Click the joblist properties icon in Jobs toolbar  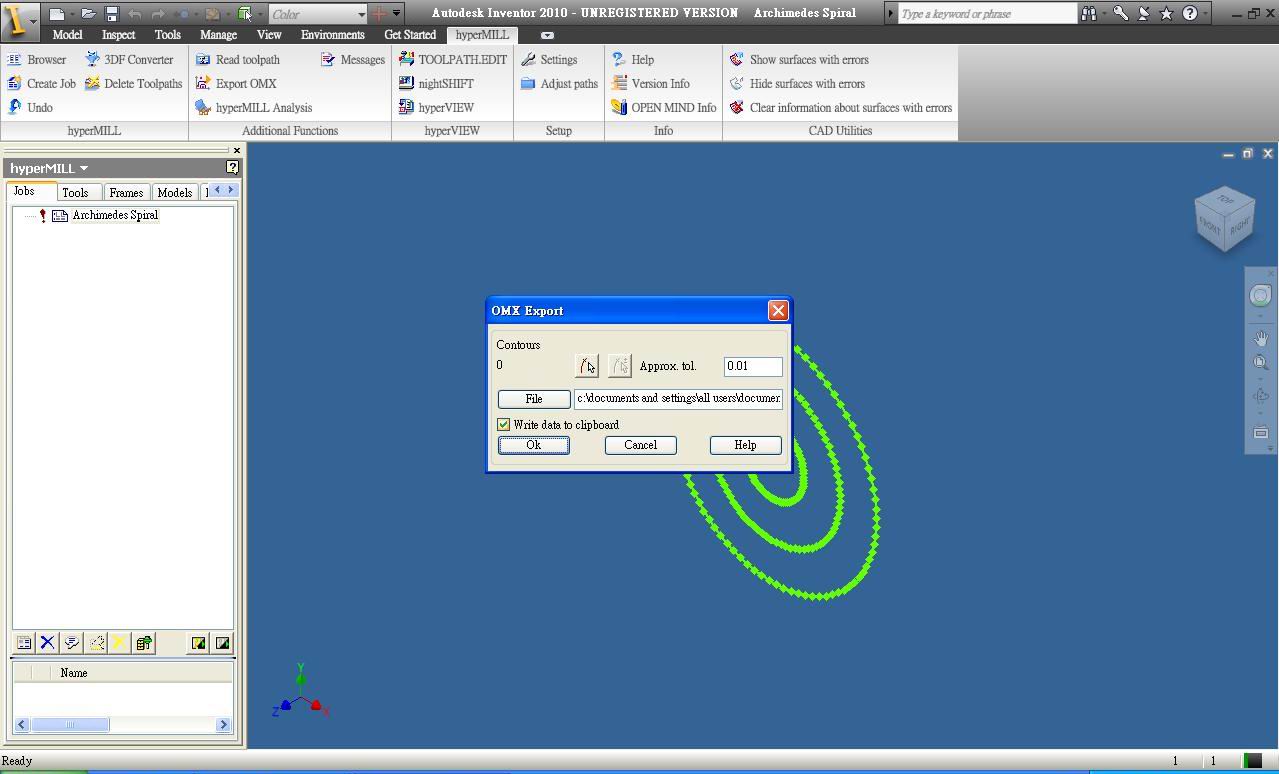[24, 643]
